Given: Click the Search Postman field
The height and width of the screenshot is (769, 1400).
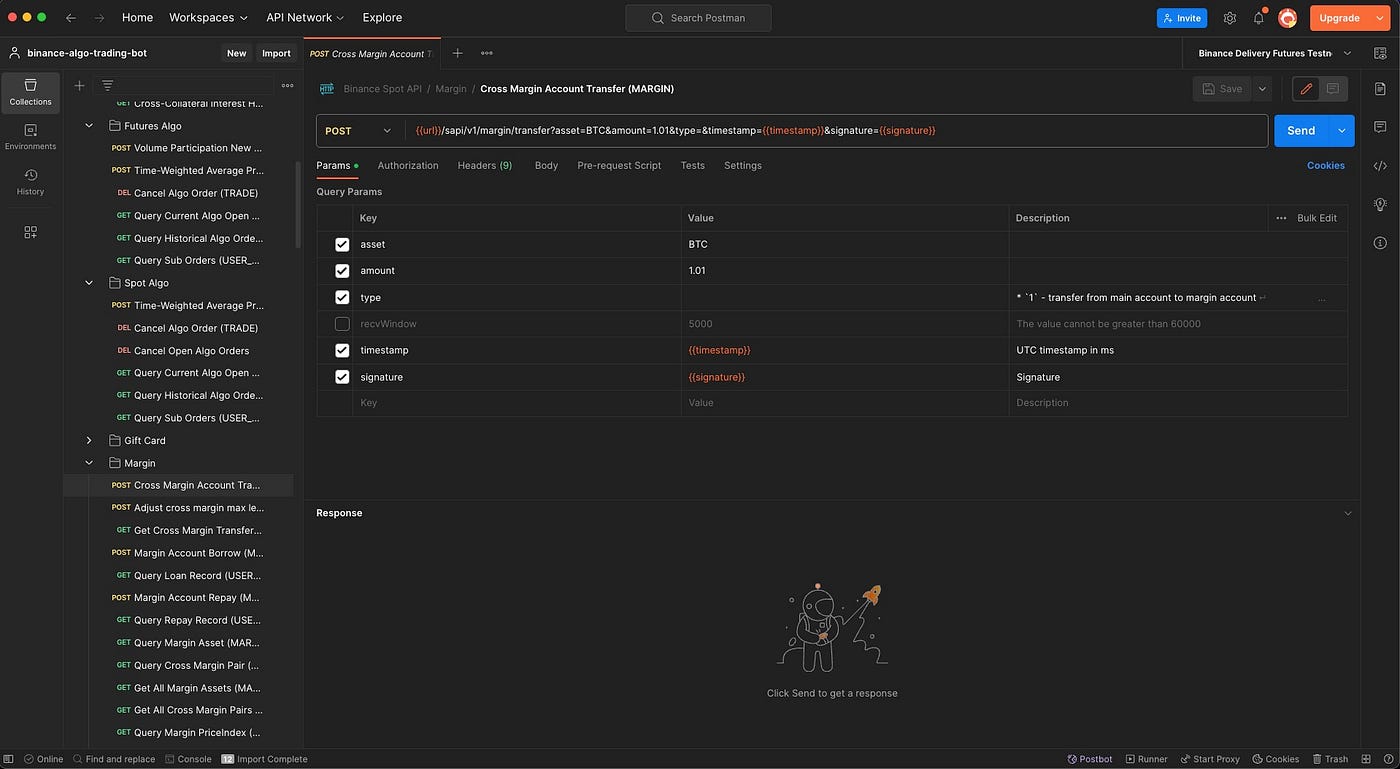Looking at the screenshot, I should point(698,18).
